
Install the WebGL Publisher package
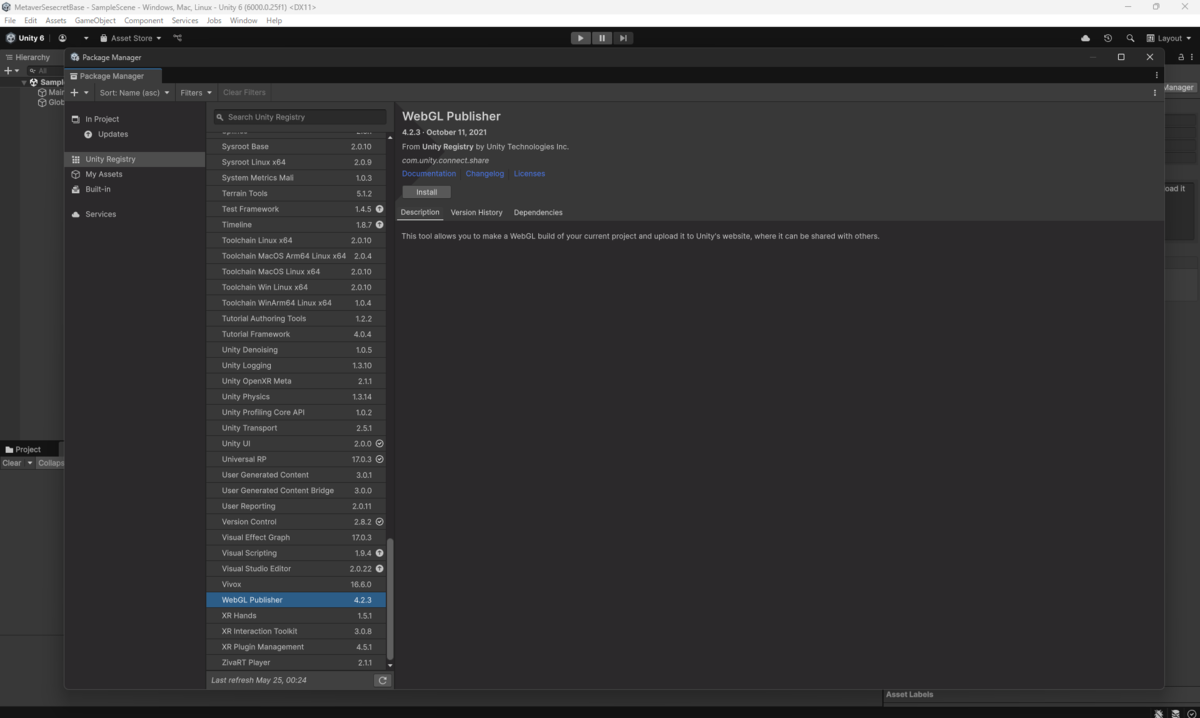coord(426,191)
